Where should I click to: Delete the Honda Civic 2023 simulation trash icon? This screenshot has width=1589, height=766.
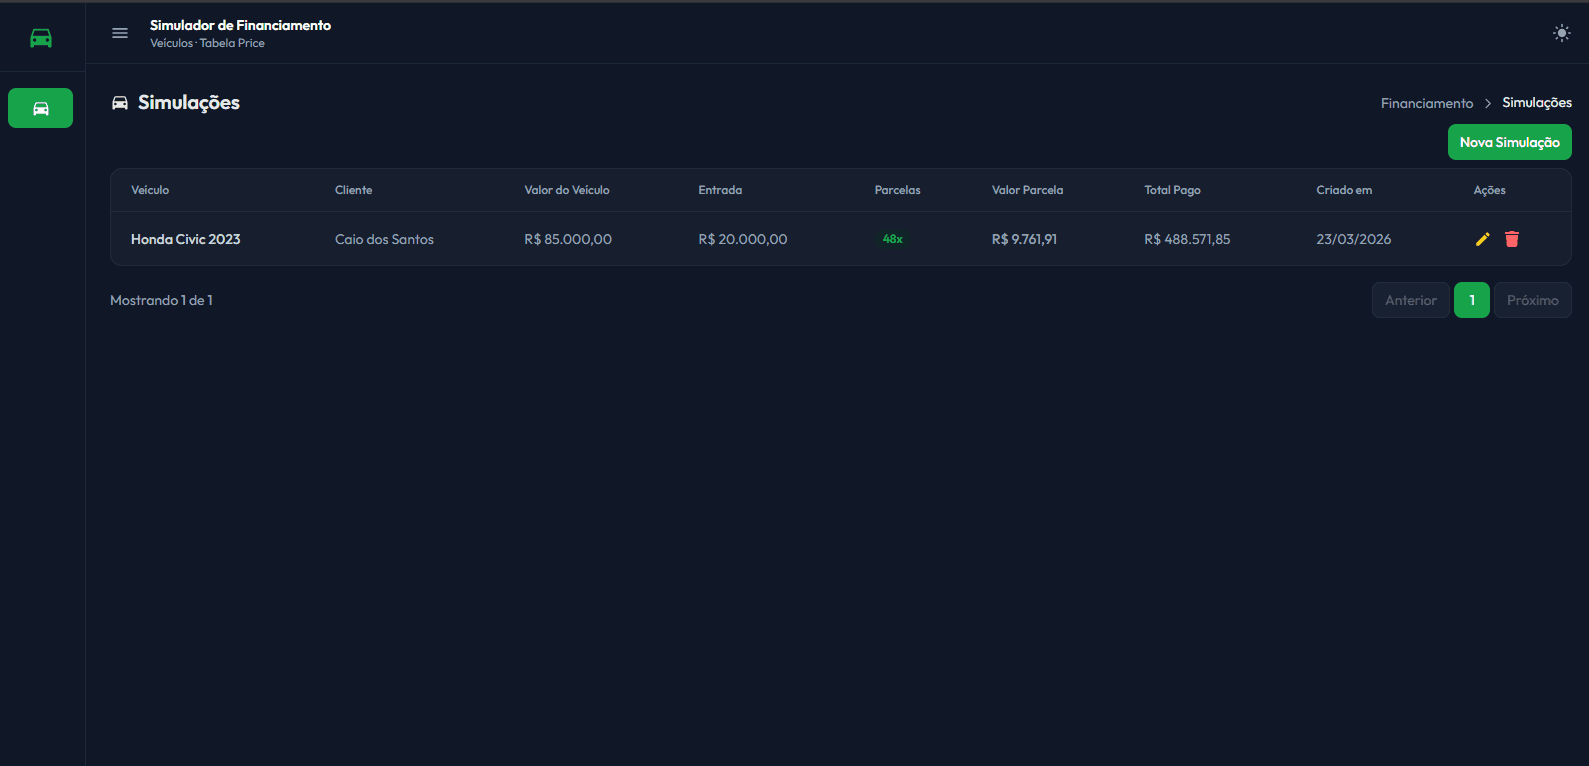[1512, 239]
